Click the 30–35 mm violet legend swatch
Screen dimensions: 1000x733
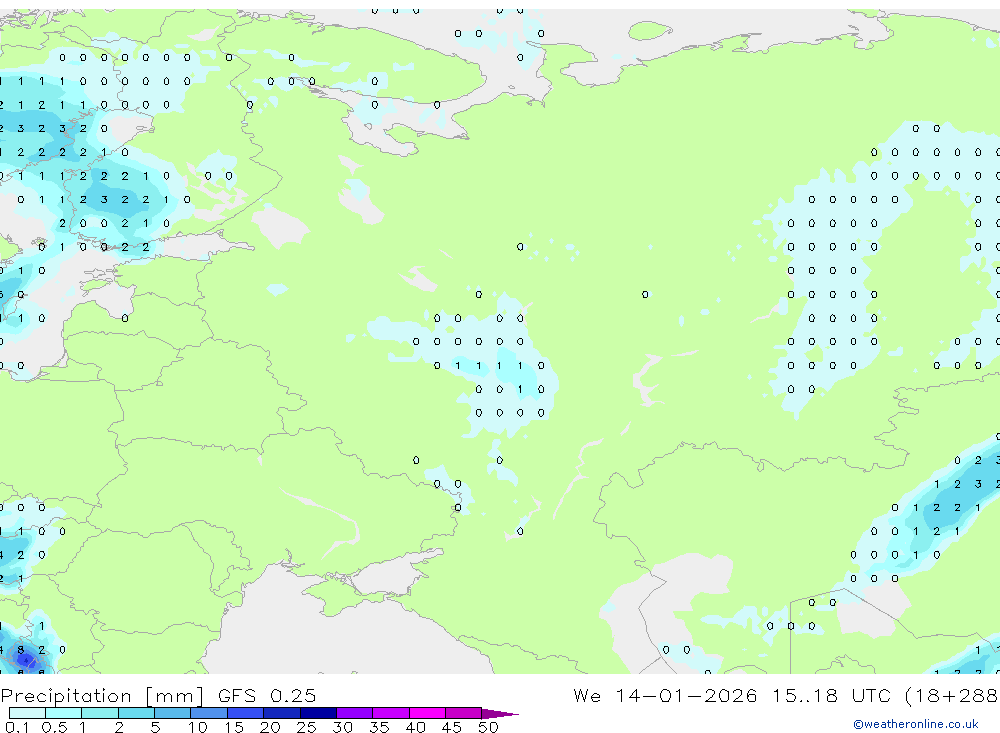pos(354,713)
